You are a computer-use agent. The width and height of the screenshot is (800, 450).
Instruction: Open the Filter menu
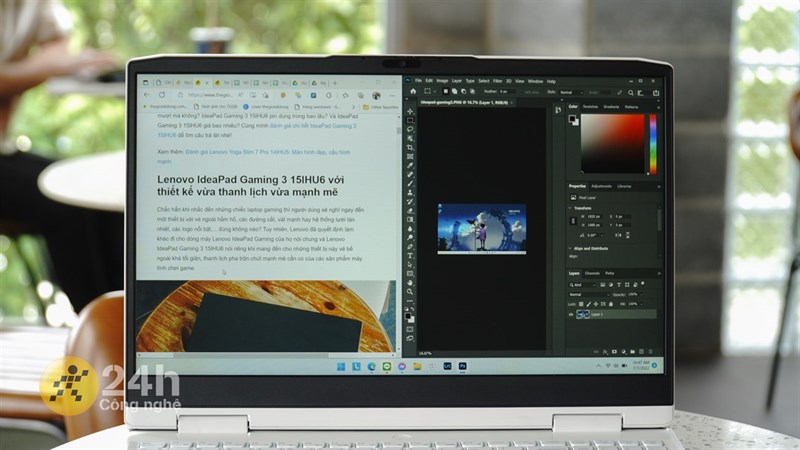497,81
